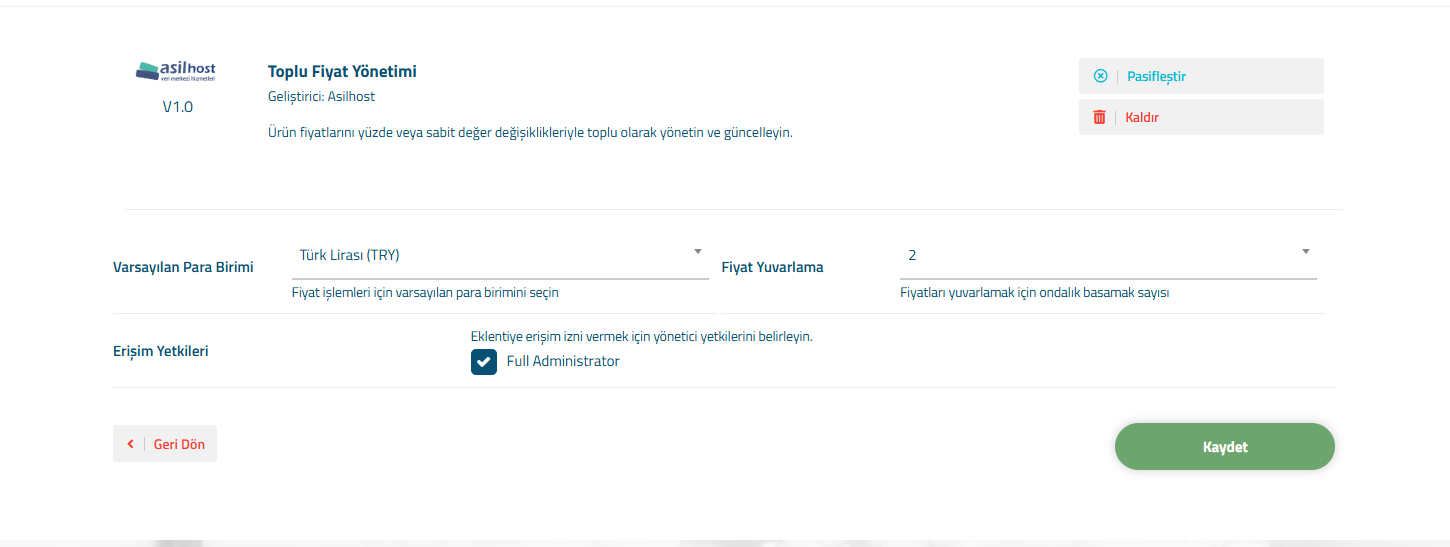Click the red trash icon beside Kaldır
Image resolution: width=1450 pixels, height=547 pixels.
(1100, 117)
